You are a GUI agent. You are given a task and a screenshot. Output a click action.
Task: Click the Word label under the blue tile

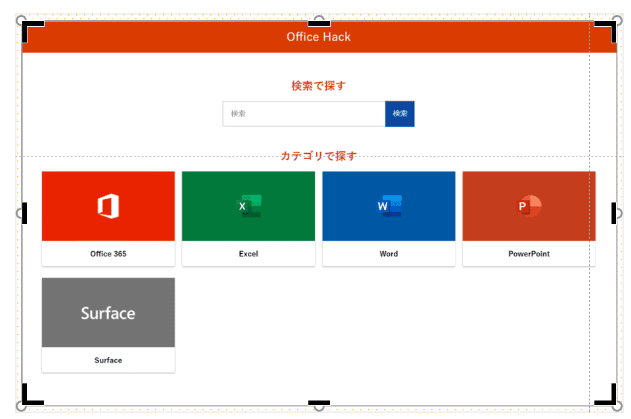click(388, 254)
